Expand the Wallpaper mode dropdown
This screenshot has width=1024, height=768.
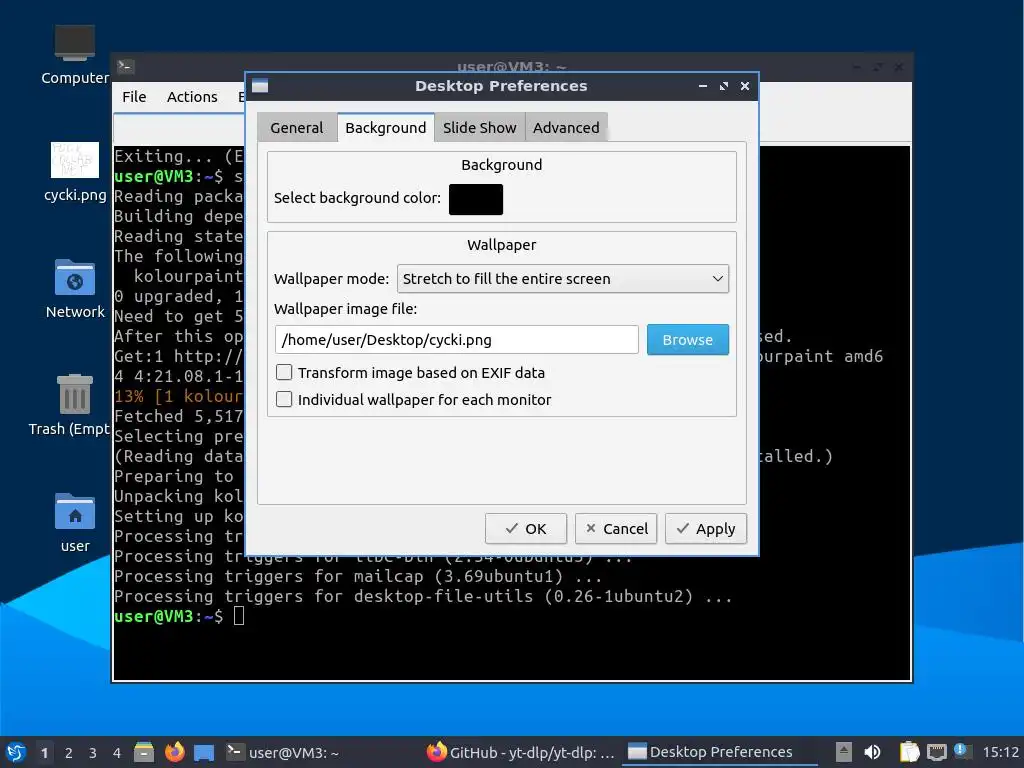[563, 279]
